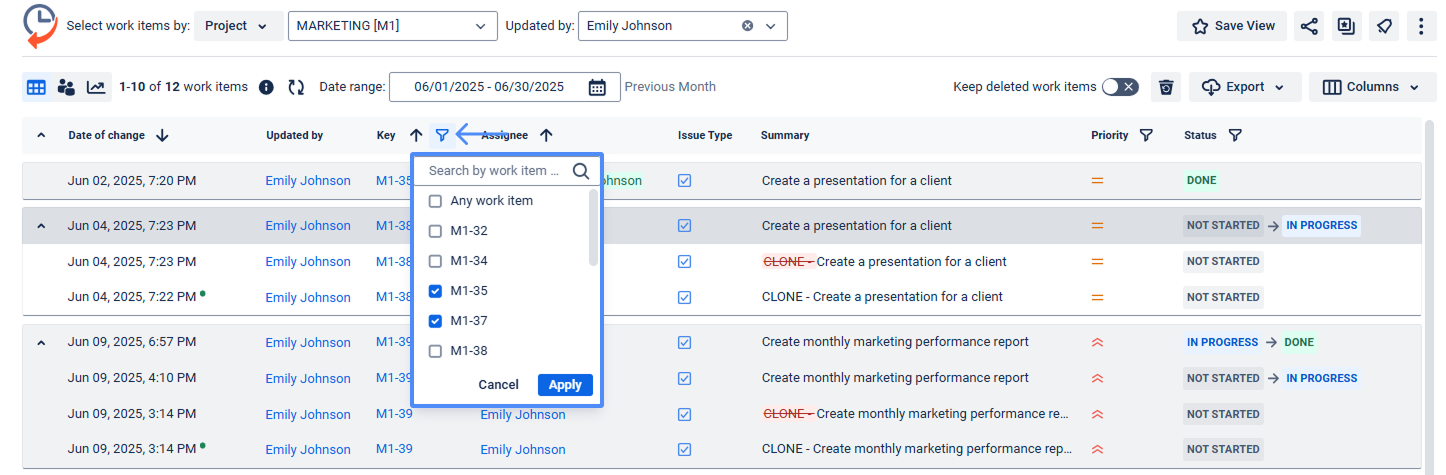Click the share icon next to Save View
1446x475 pixels.
coord(1308,26)
